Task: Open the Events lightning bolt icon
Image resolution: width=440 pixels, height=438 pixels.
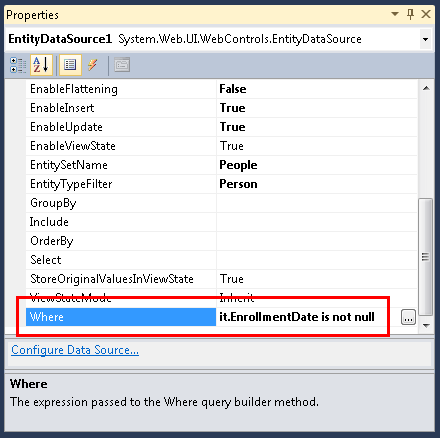Action: pyautogui.click(x=93, y=65)
